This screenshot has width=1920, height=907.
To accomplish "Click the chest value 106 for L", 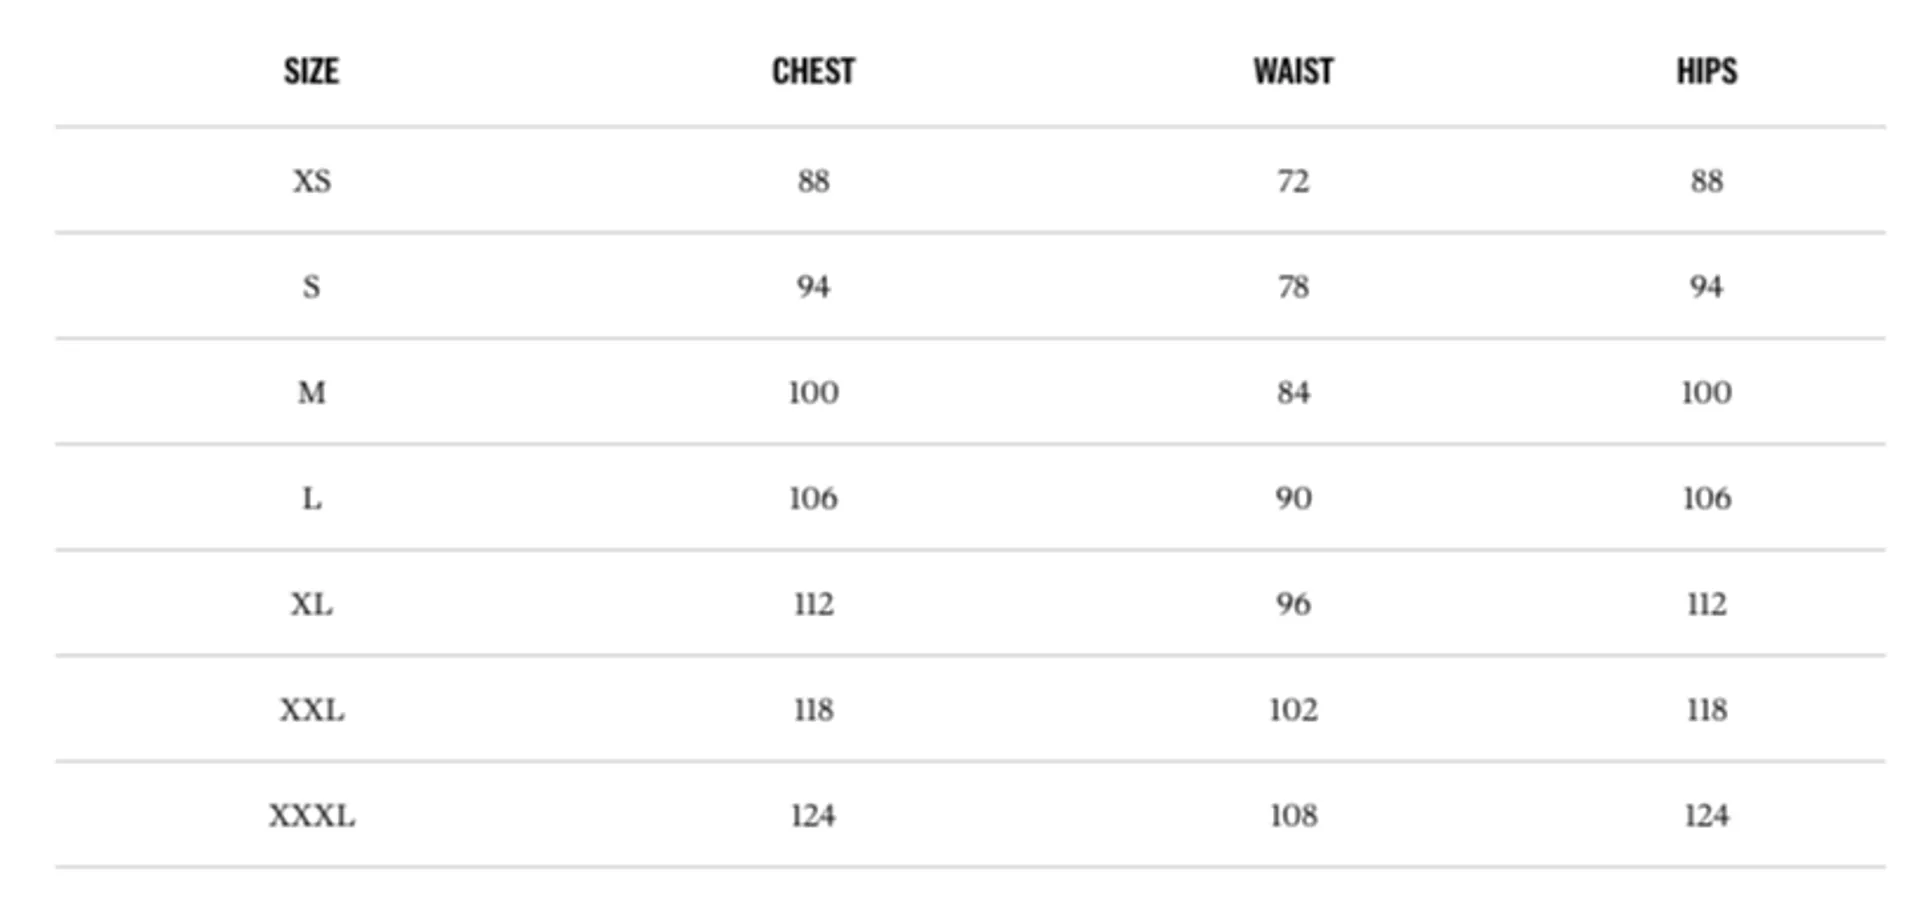I will coord(813,498).
